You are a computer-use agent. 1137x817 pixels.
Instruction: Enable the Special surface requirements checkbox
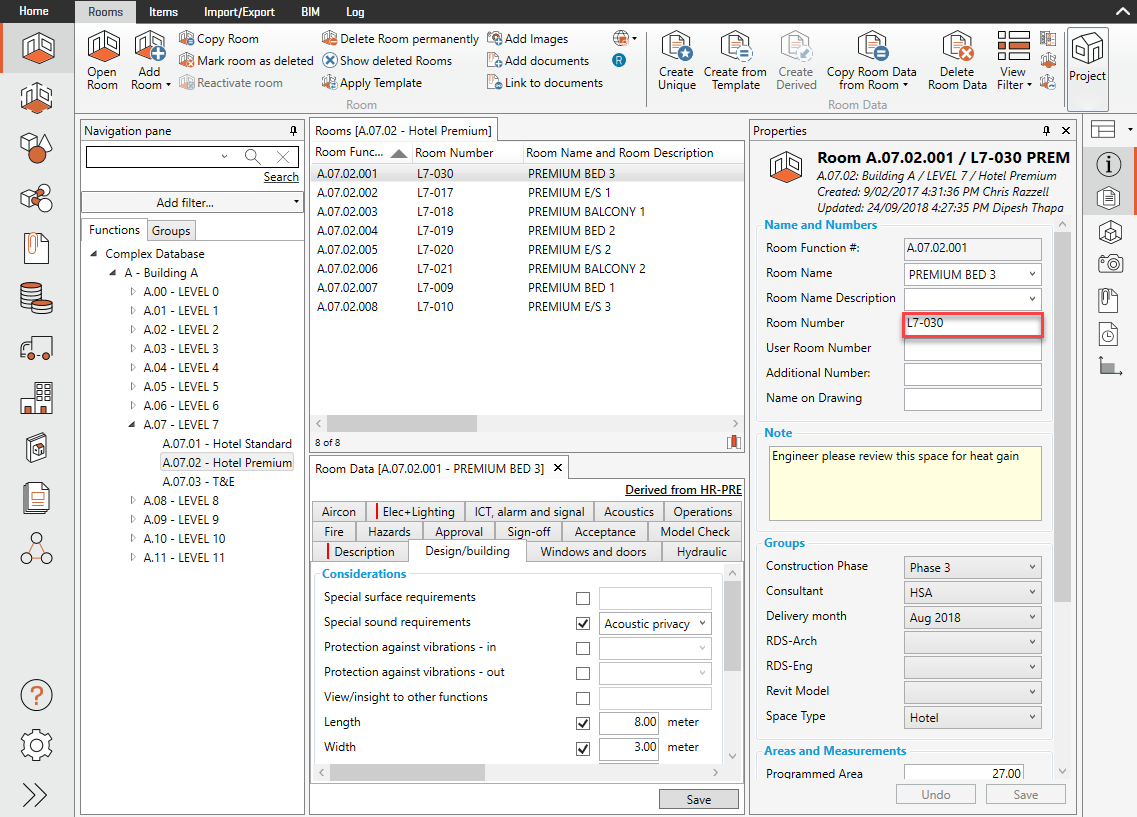pyautogui.click(x=583, y=598)
